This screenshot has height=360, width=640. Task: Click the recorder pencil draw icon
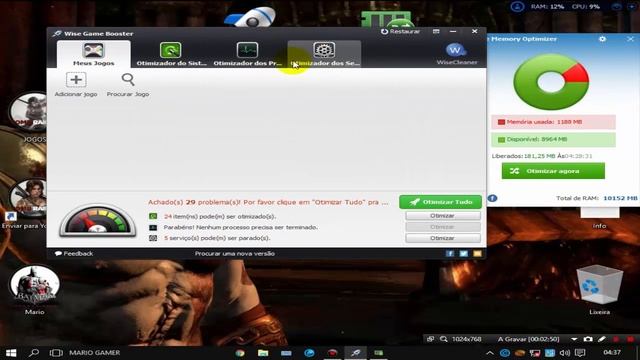tap(602, 339)
